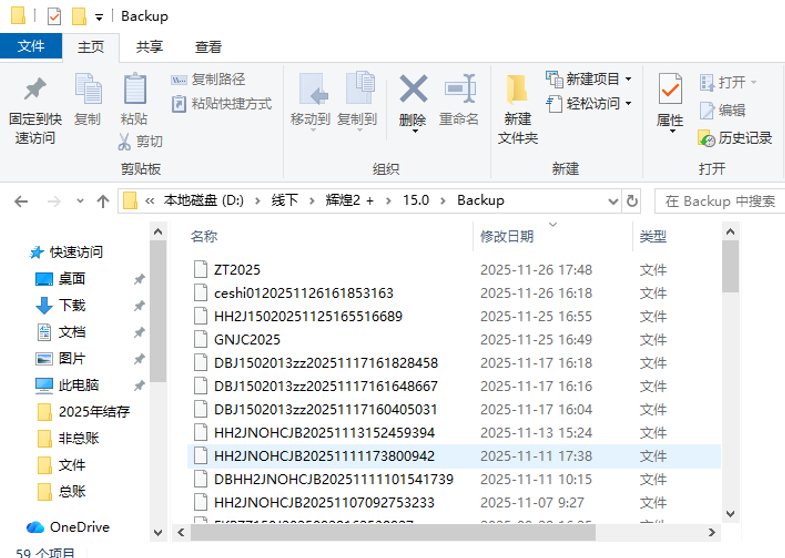Click the Pin to Quick Access icon
Screen dimensions: 785x558
pos(35,92)
